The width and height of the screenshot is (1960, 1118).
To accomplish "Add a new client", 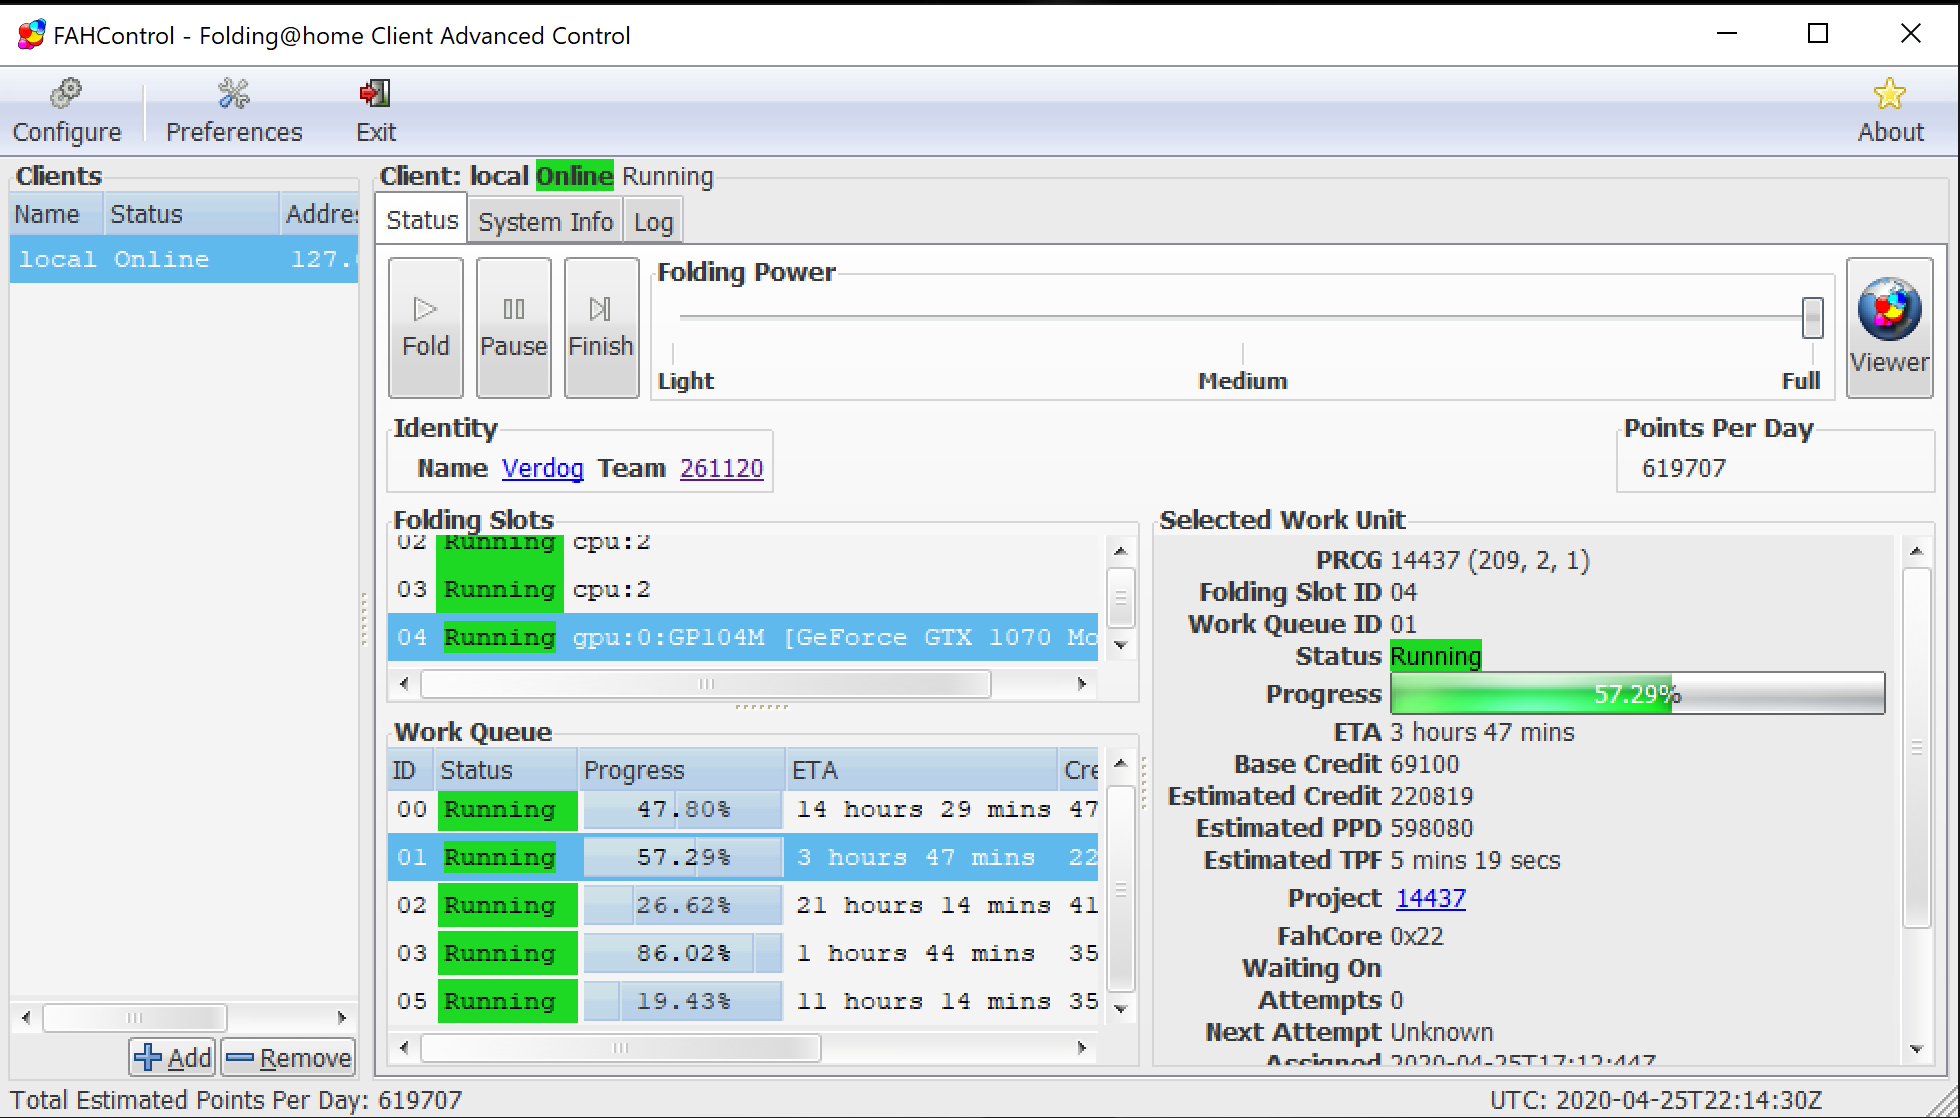I will pos(173,1057).
